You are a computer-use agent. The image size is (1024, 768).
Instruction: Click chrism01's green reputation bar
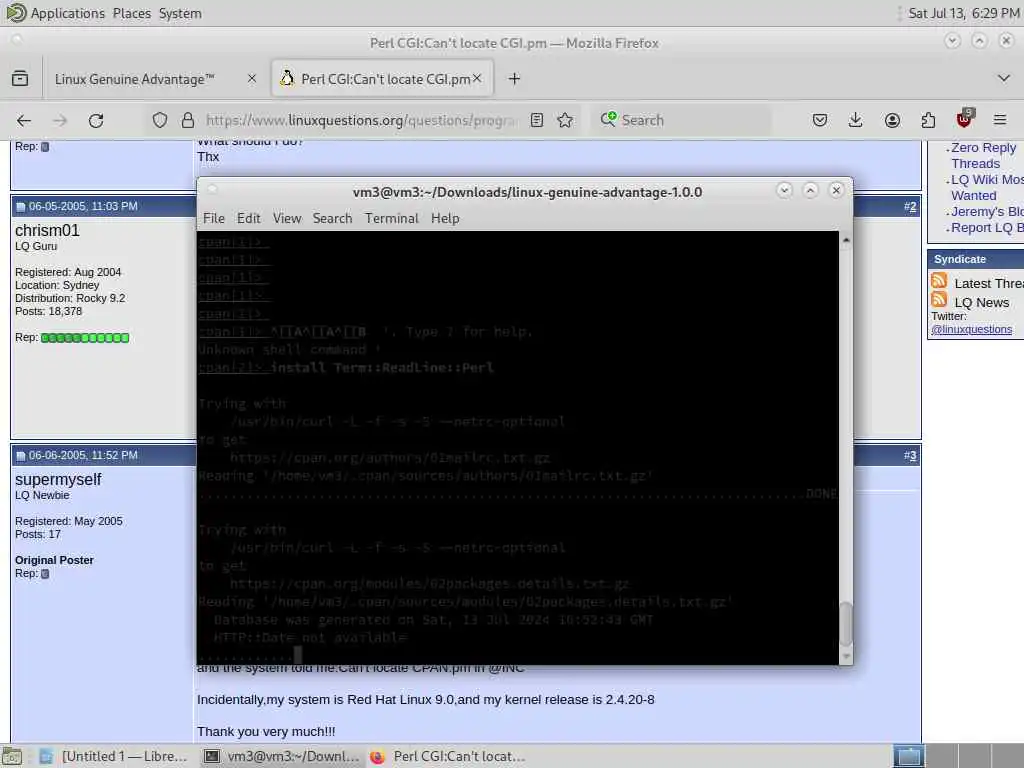85,338
